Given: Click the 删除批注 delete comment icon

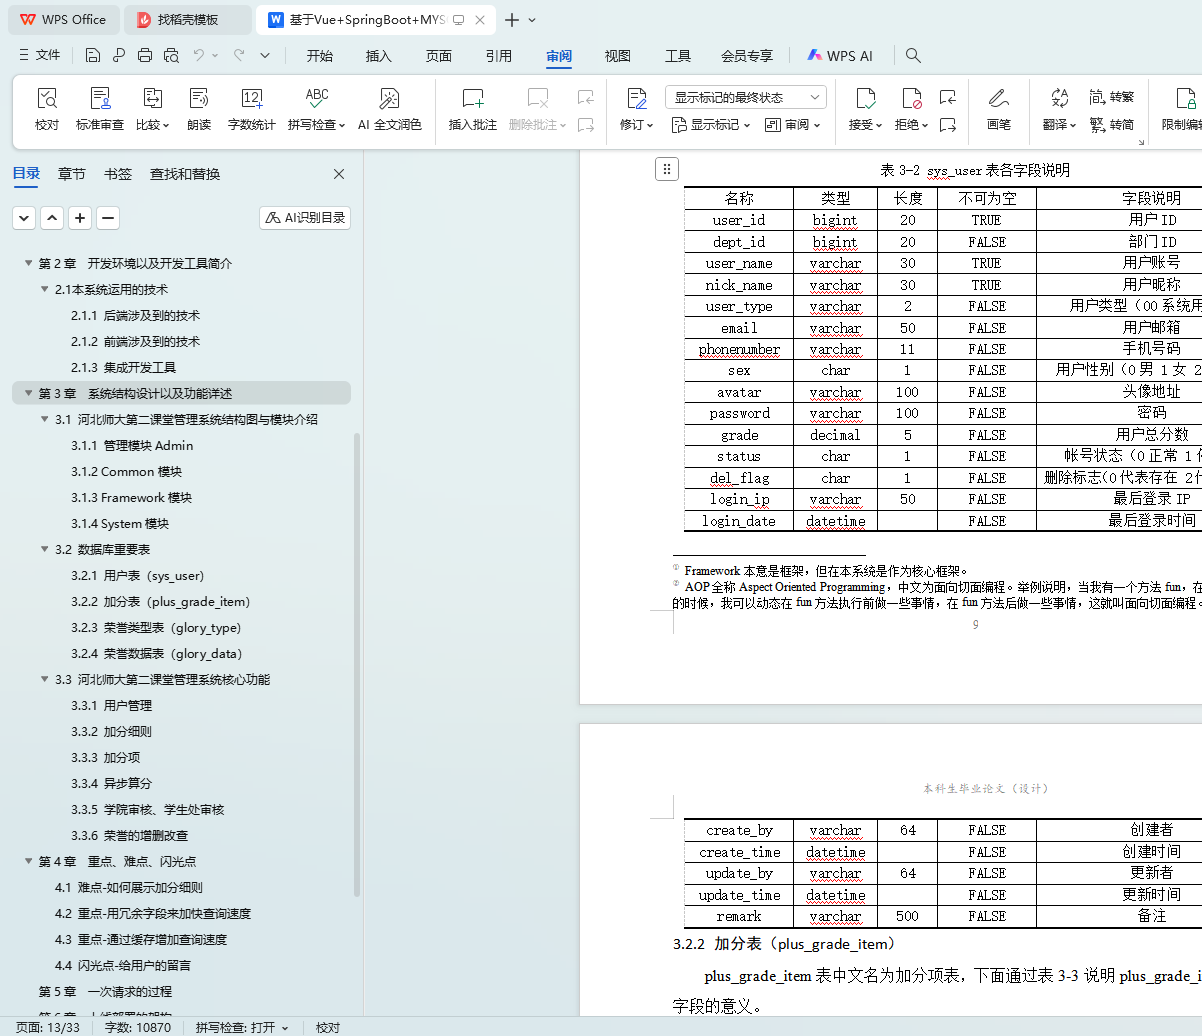Looking at the screenshot, I should pyautogui.click(x=538, y=98).
